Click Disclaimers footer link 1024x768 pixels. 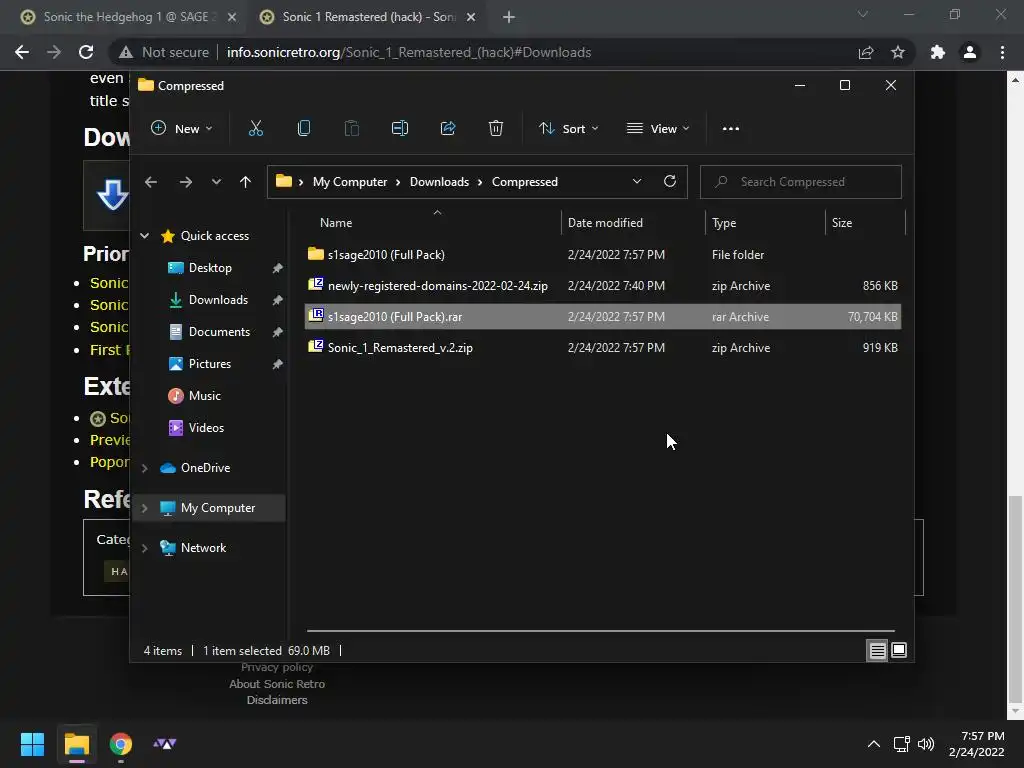[x=277, y=700]
